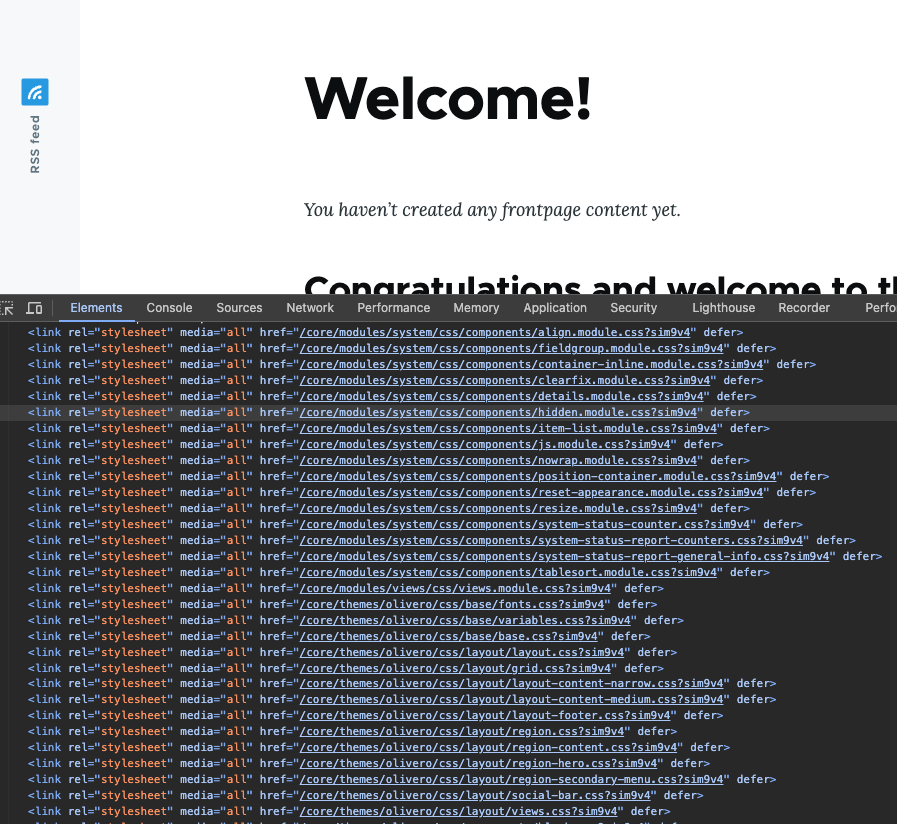Switch to the Performance tab
The width and height of the screenshot is (897, 824).
click(x=394, y=308)
